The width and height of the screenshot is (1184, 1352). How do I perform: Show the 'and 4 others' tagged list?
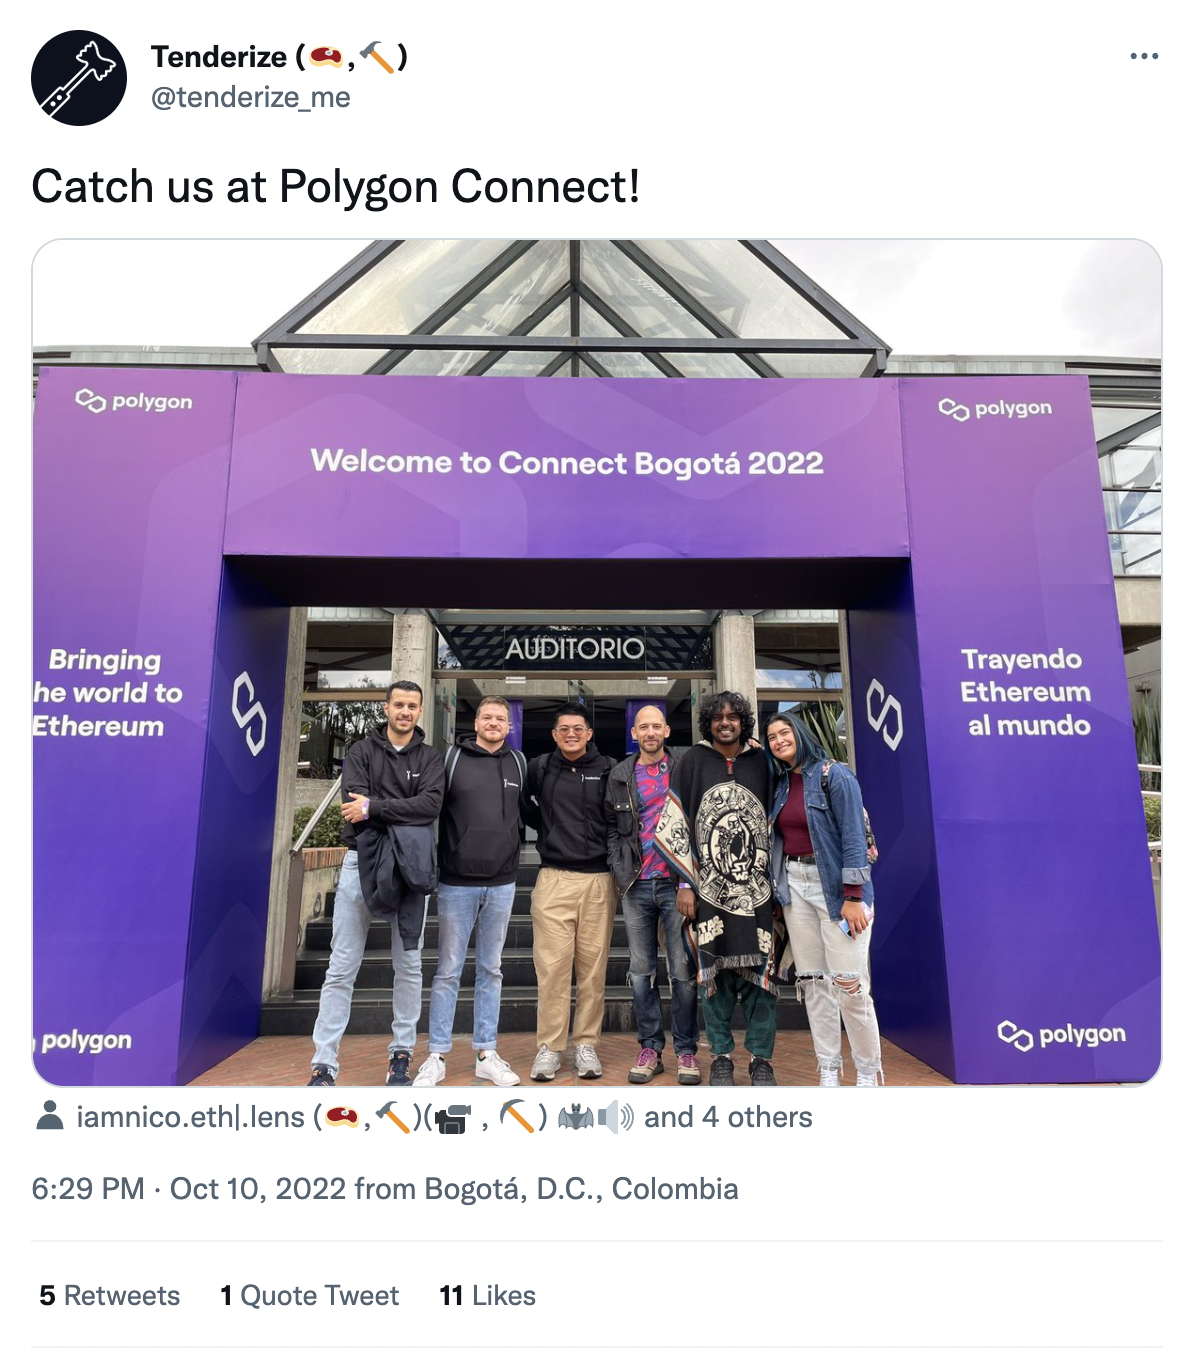click(x=728, y=1116)
